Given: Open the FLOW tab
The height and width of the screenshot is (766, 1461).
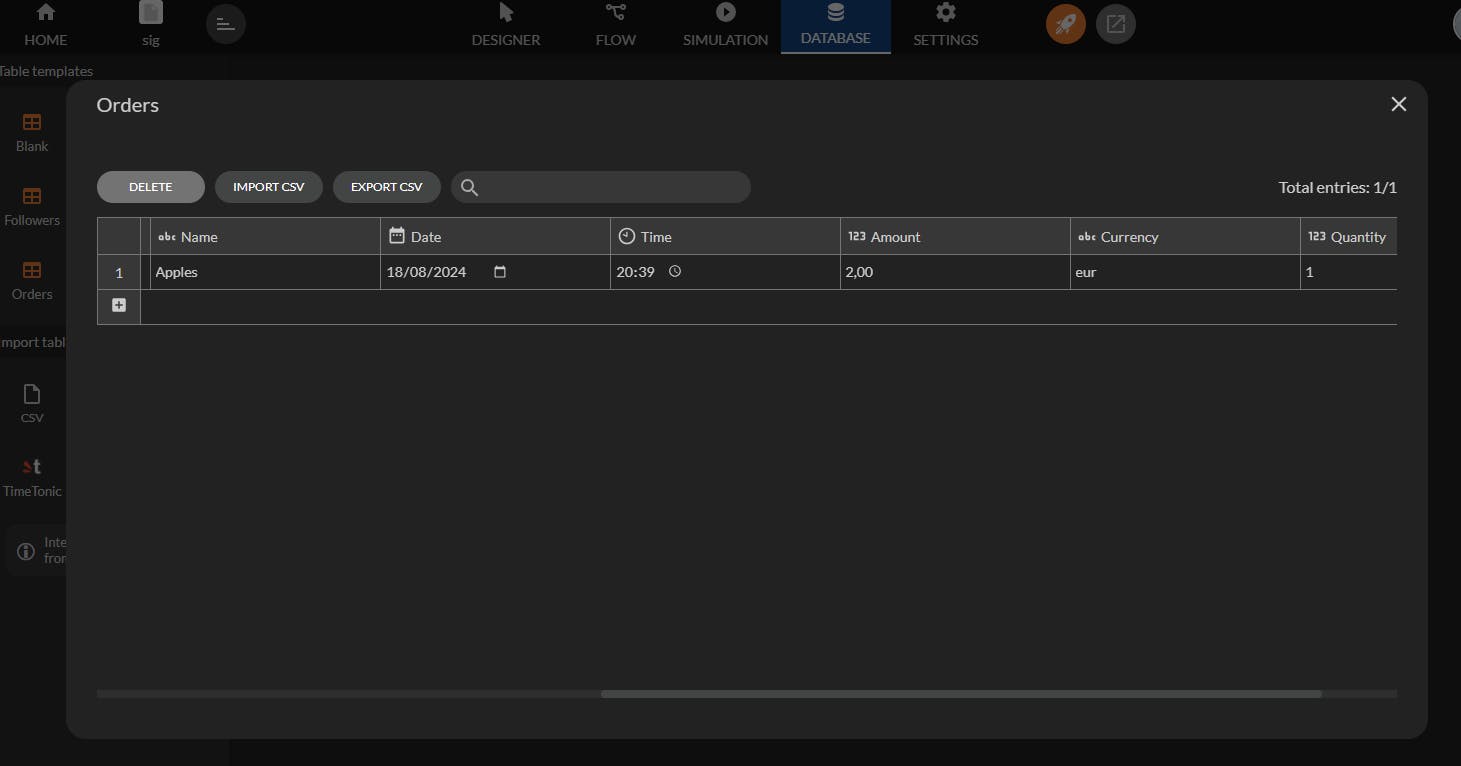Looking at the screenshot, I should coord(616,26).
